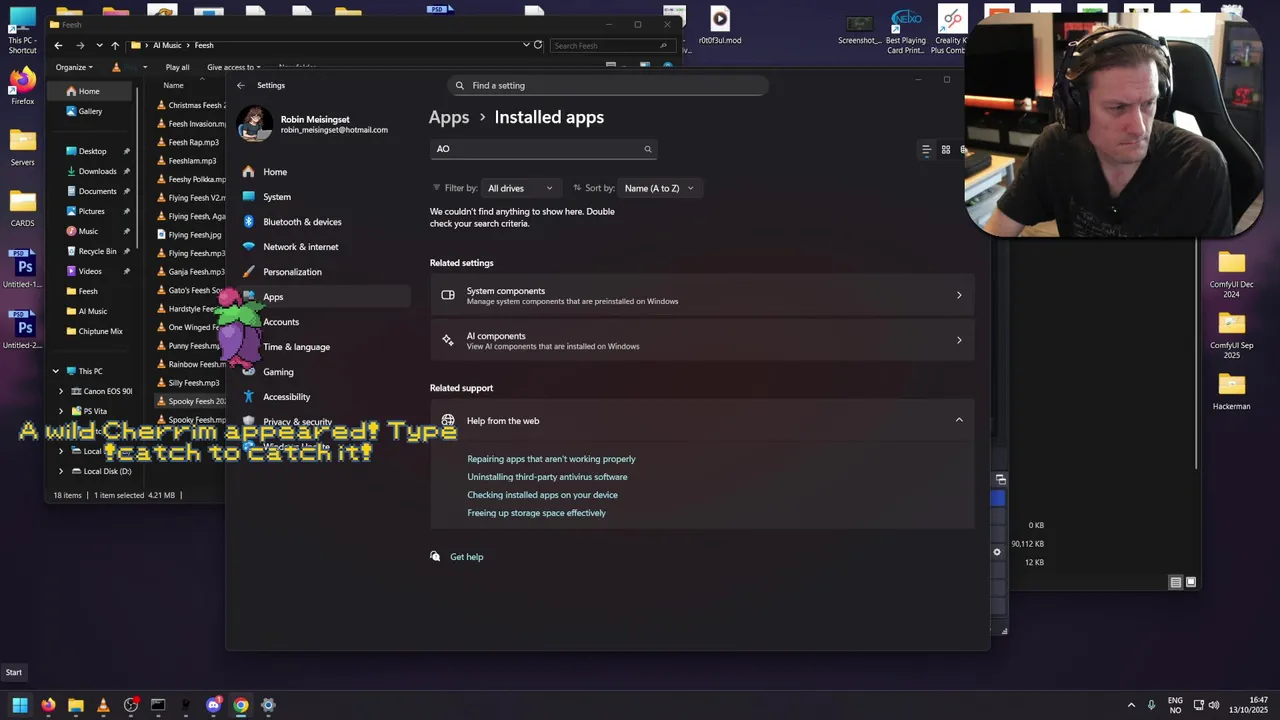The width and height of the screenshot is (1280, 720).
Task: Open Uninstalling third-party antivirus software link
Action: [547, 477]
